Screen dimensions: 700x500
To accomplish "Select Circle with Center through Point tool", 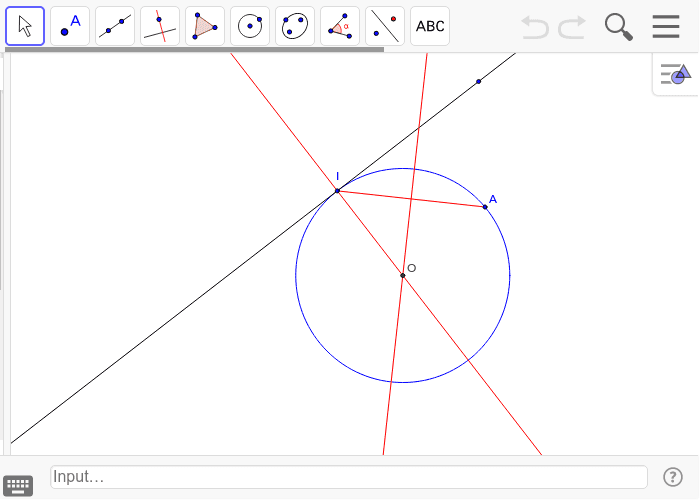I will 250,26.
